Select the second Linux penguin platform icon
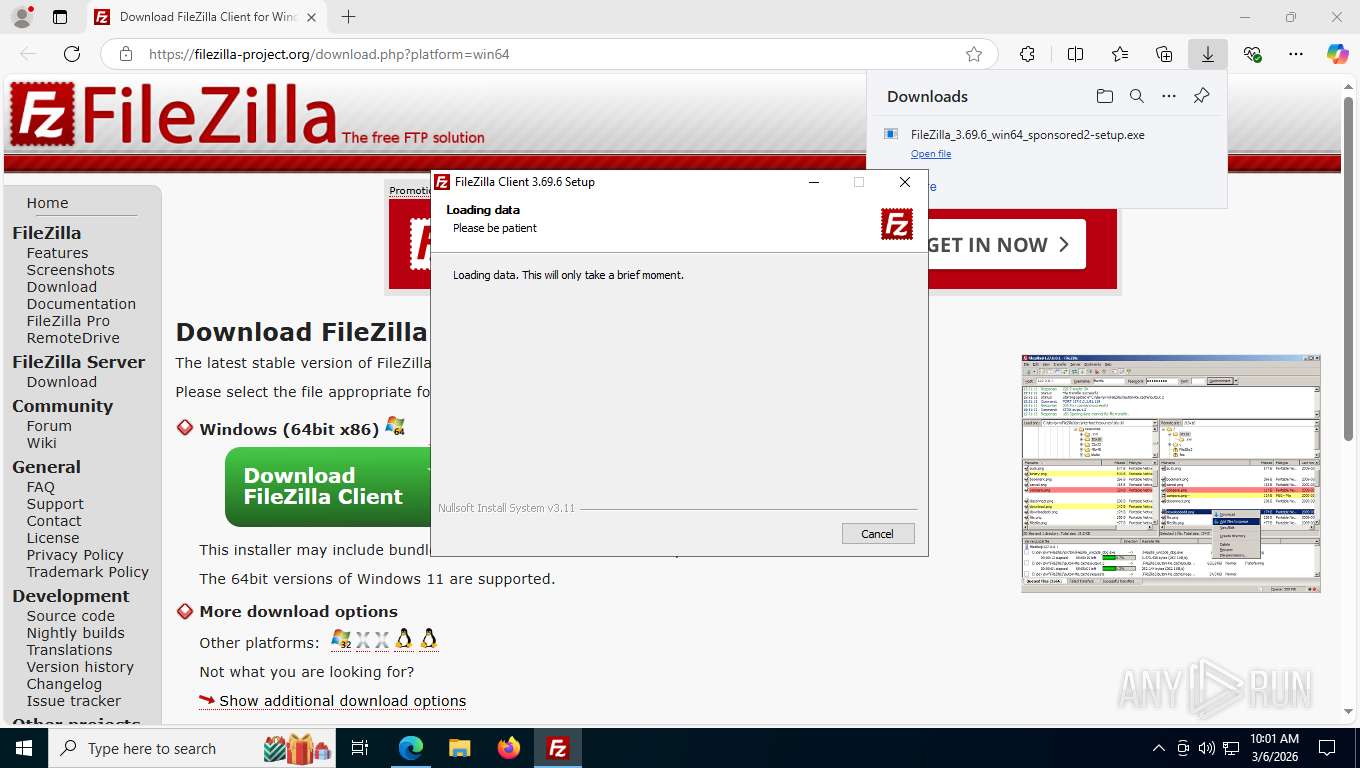The height and width of the screenshot is (768, 1360). click(429, 640)
